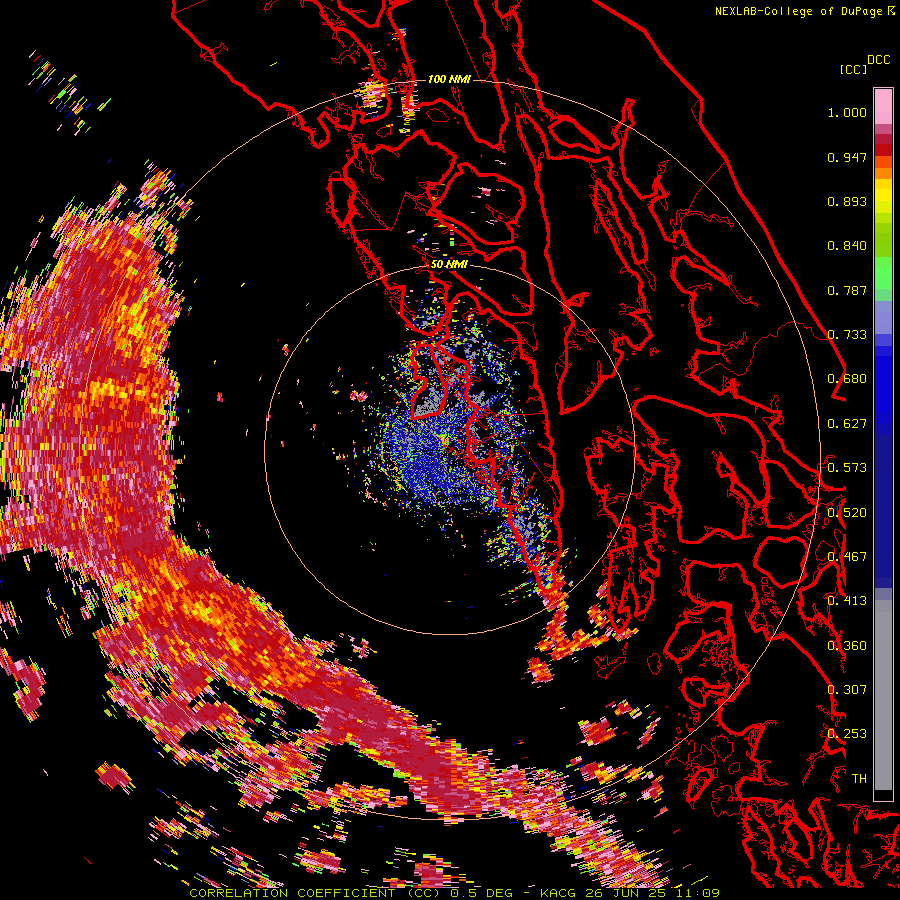Select the 0.307 scale value
Image resolution: width=900 pixels, height=900 pixels.
[x=847, y=690]
